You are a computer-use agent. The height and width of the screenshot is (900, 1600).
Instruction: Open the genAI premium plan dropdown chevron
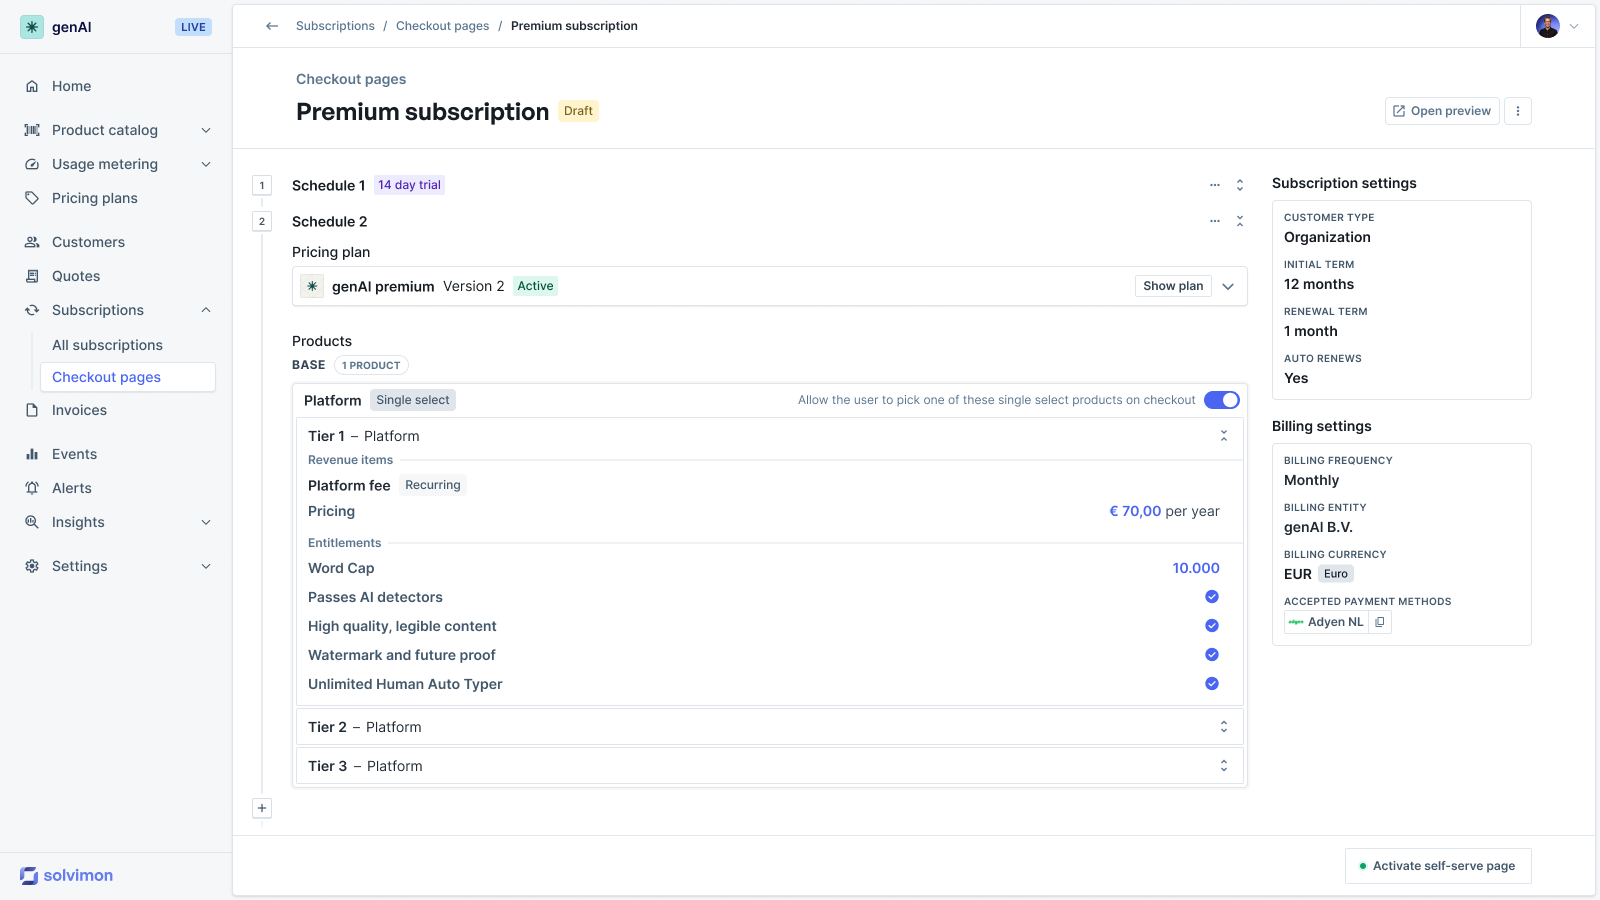pyautogui.click(x=1228, y=286)
